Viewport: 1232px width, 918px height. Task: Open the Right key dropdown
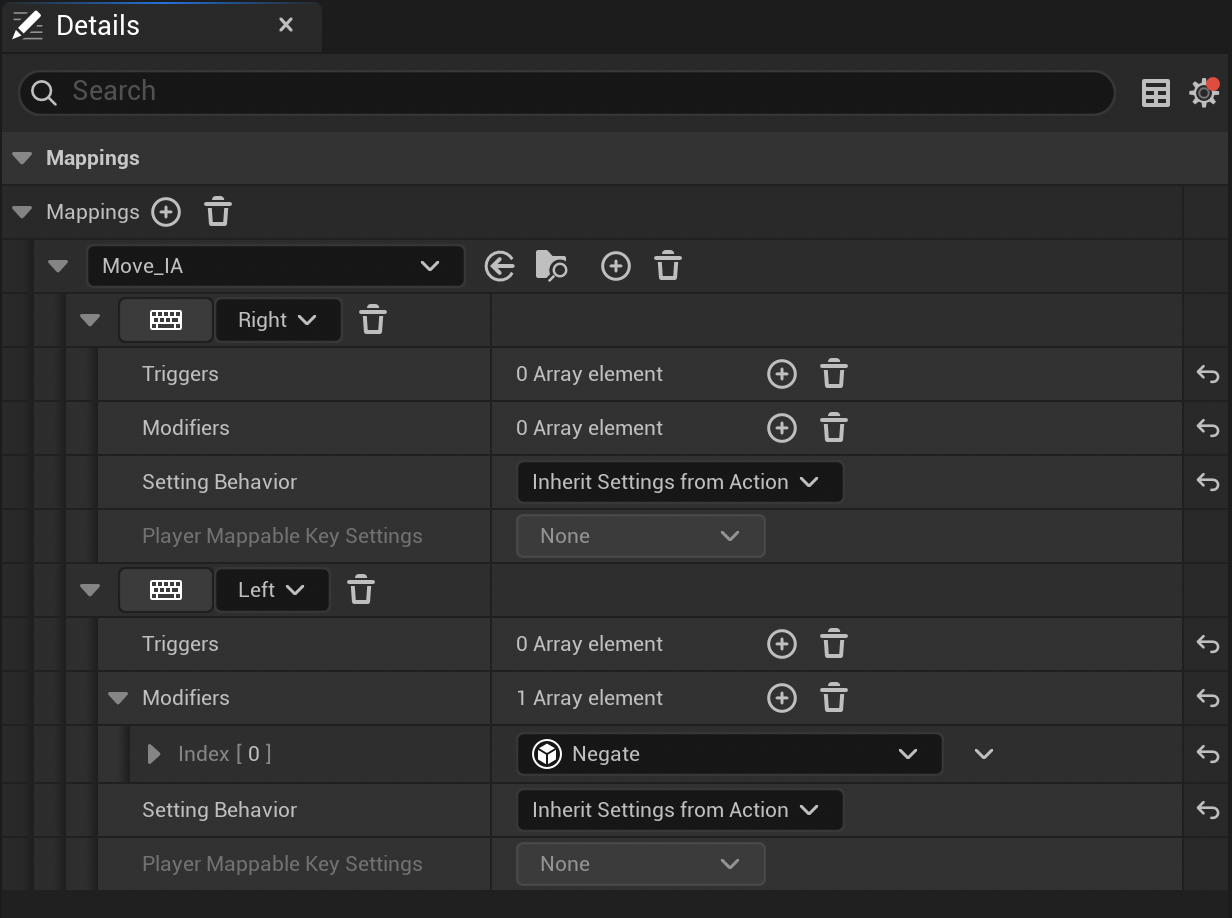[278, 320]
